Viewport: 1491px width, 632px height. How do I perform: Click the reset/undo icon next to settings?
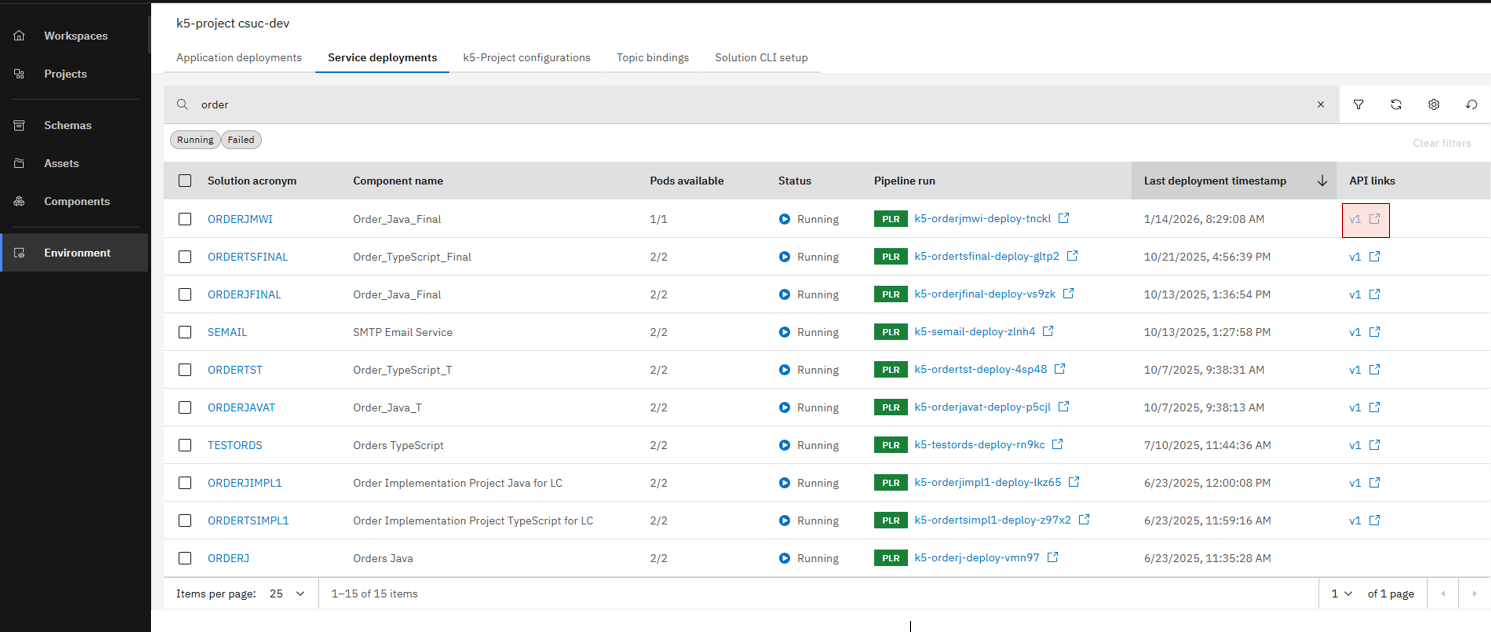[x=1470, y=104]
